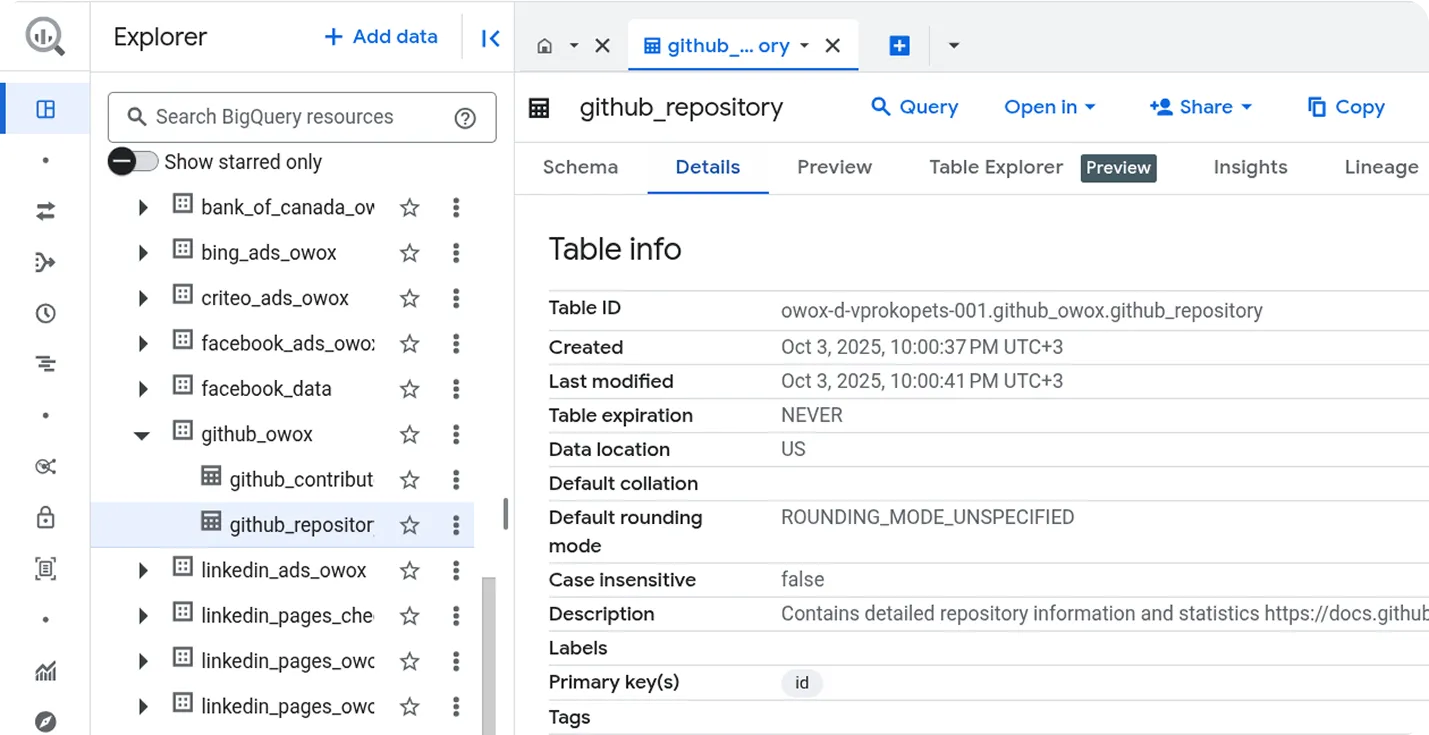Click the Query button
Image resolution: width=1429 pixels, height=735 pixels.
tap(914, 107)
